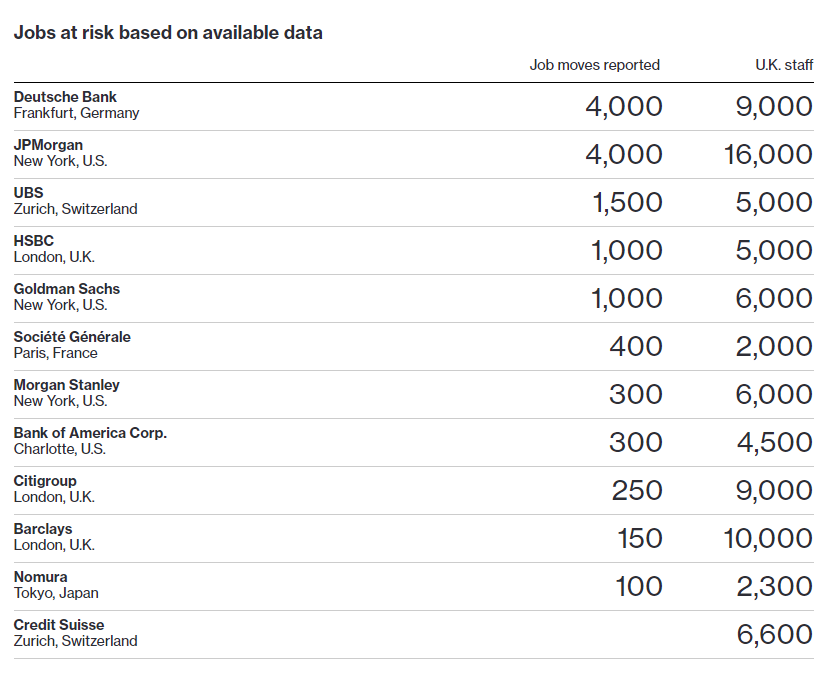Select the 'Charlotte, U.S.' location text

pyautogui.click(x=60, y=449)
